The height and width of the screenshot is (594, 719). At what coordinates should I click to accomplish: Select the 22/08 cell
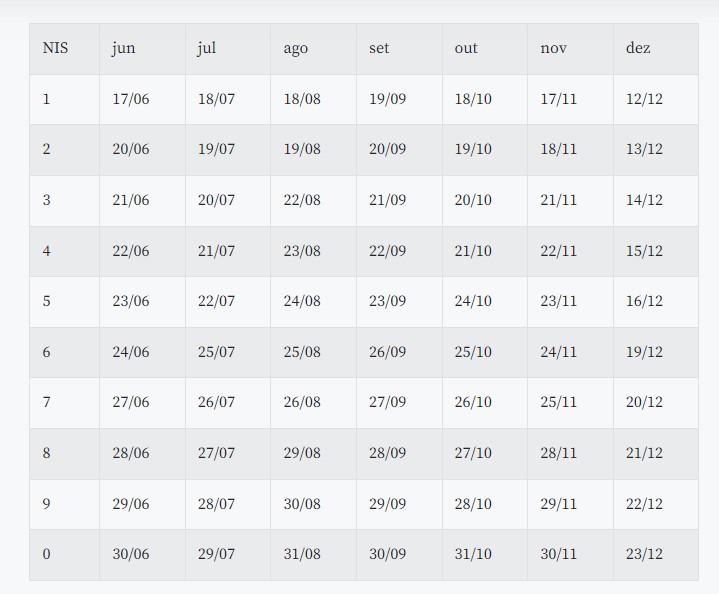[x=302, y=200]
